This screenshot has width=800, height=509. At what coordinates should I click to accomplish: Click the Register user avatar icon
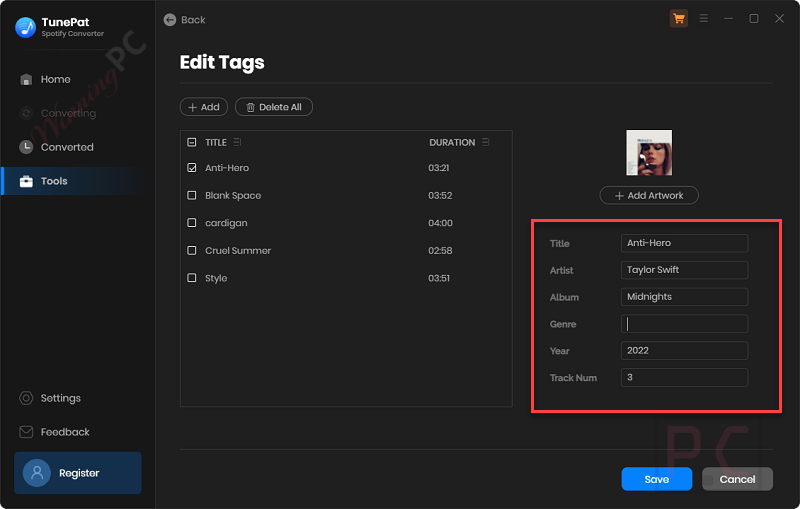[37, 473]
